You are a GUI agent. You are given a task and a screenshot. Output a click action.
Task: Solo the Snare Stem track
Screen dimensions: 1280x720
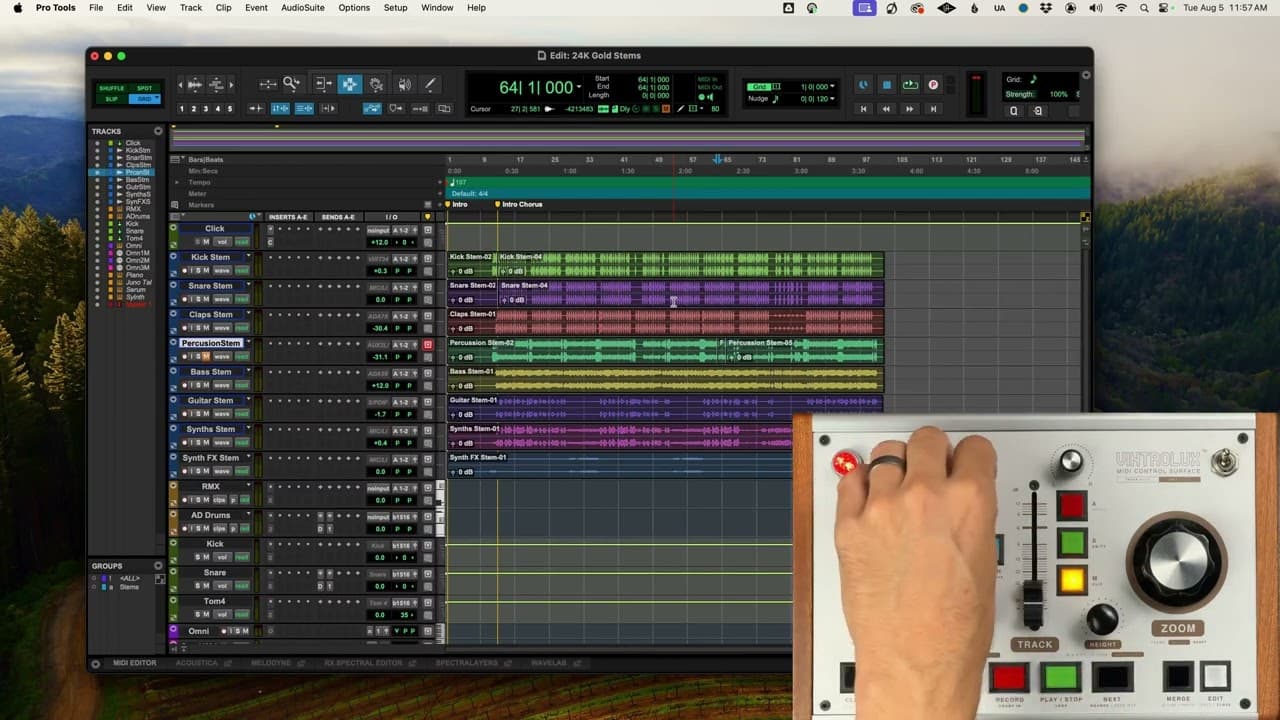pos(197,299)
